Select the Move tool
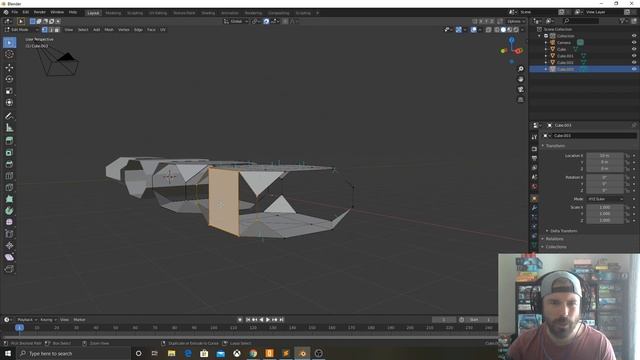Image resolution: width=640 pixels, height=360 pixels. pyautogui.click(x=9, y=68)
